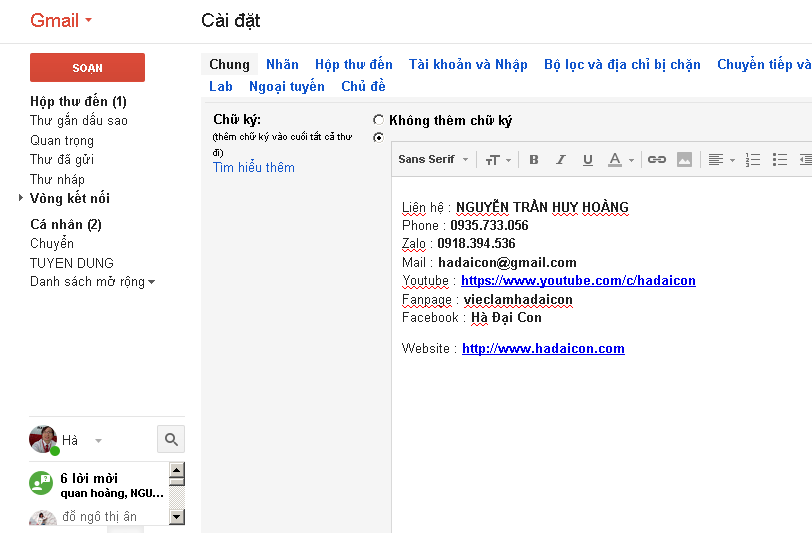Open the text size menu

point(498,160)
